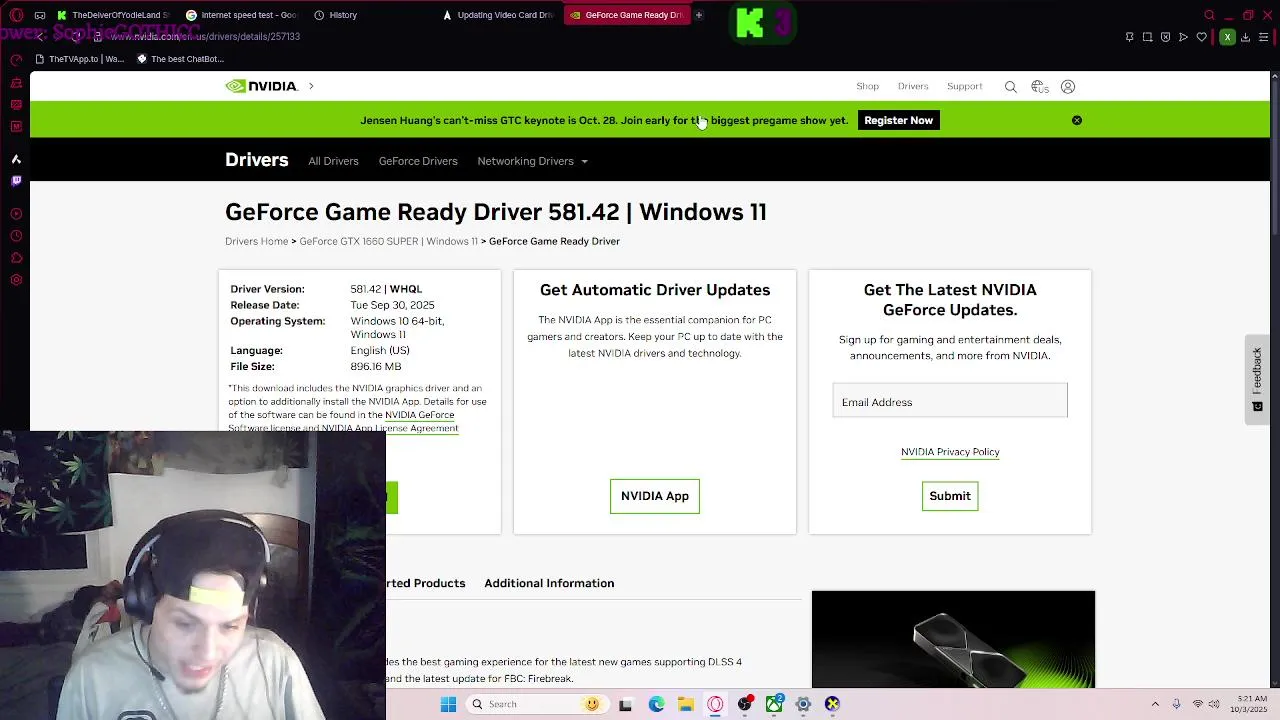
Task: Open the NVIDIA Privacy Policy link
Action: (x=950, y=452)
